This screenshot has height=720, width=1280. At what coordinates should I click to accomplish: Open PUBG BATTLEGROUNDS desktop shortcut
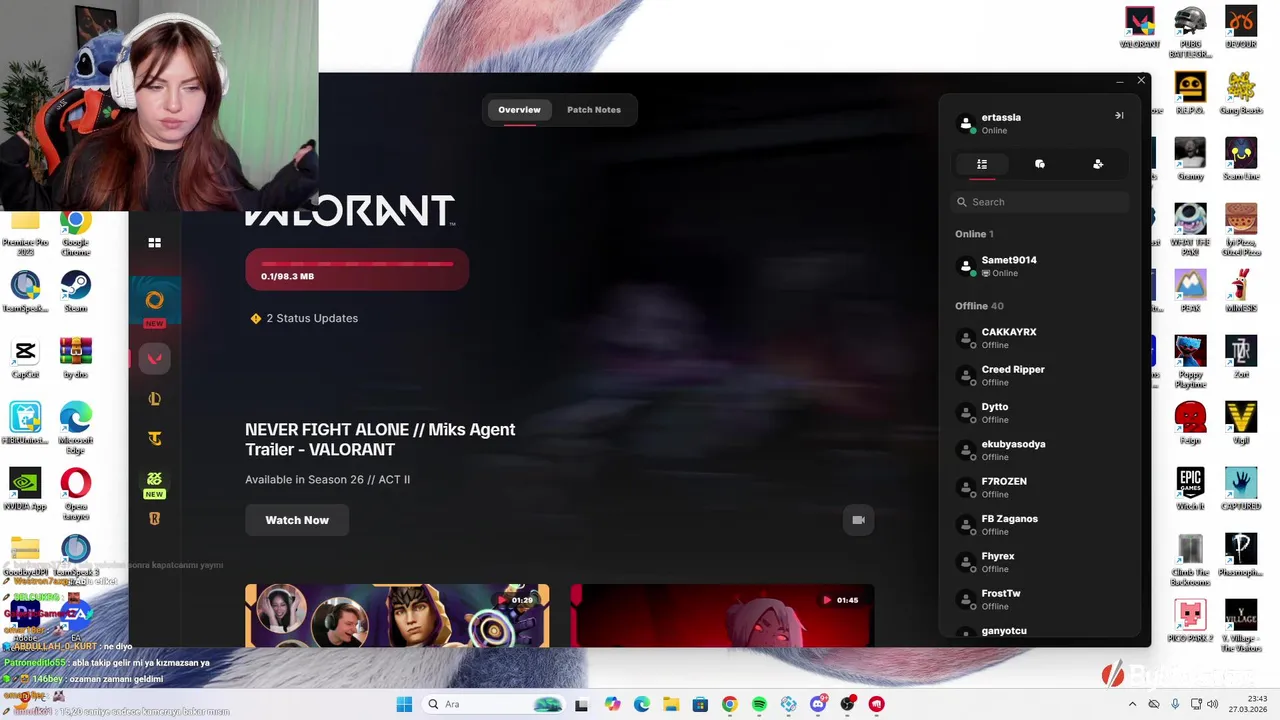coord(1190,32)
